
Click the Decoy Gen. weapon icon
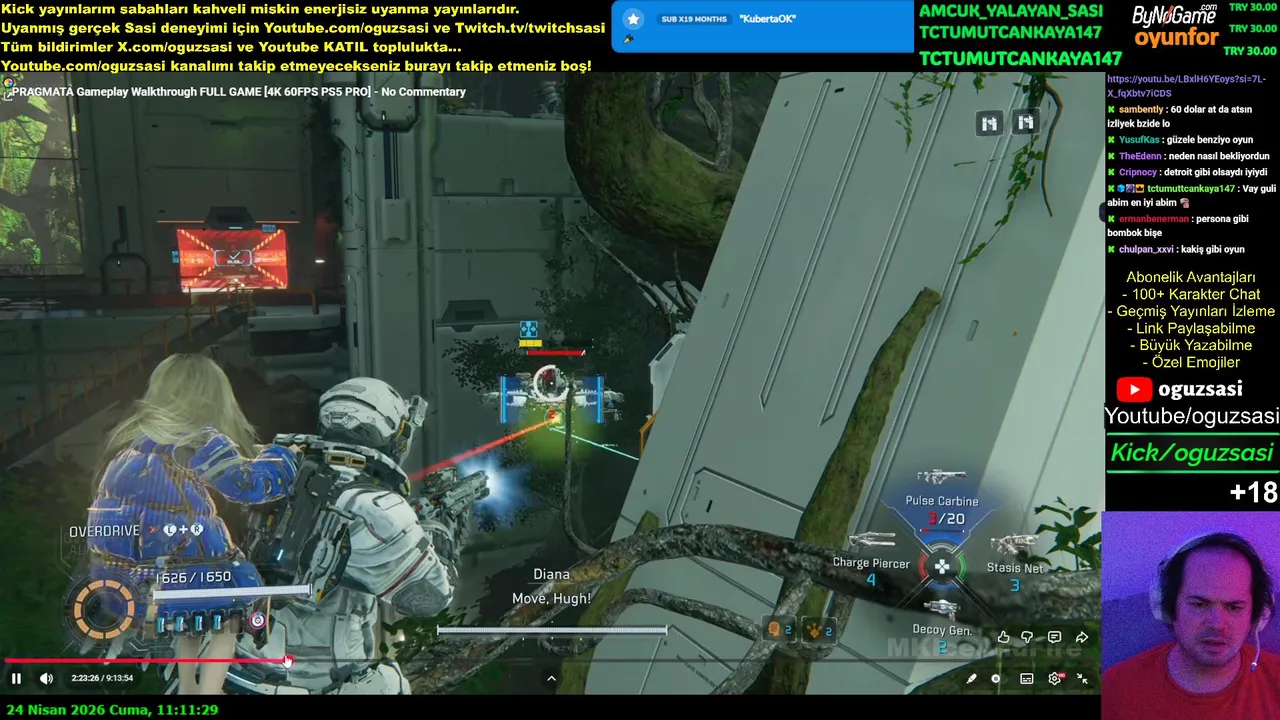coord(941,607)
